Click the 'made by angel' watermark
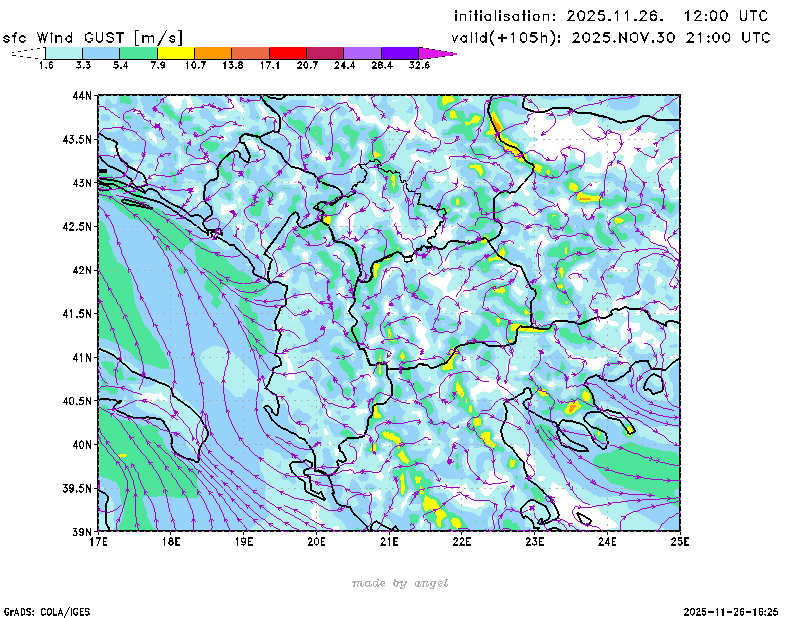 pyautogui.click(x=400, y=583)
